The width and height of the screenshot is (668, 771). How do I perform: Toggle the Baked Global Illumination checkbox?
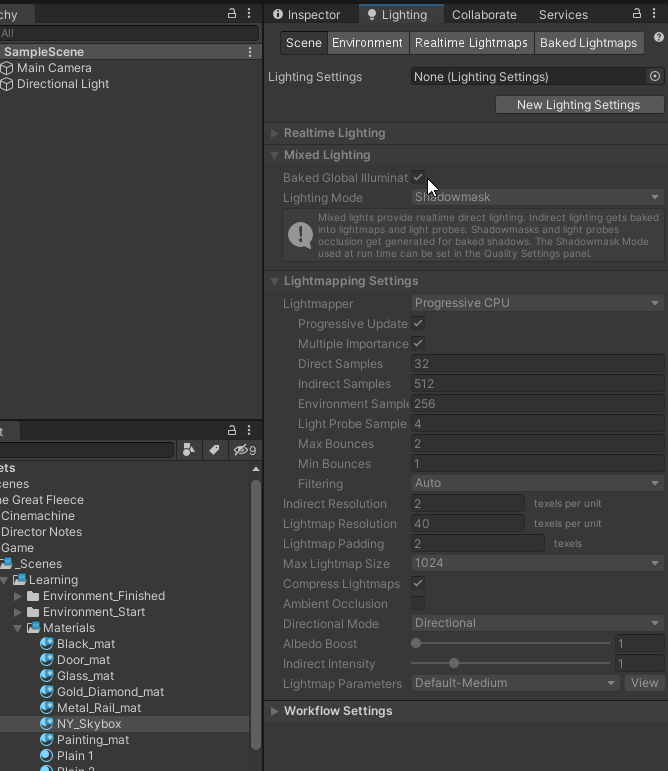[418, 177]
